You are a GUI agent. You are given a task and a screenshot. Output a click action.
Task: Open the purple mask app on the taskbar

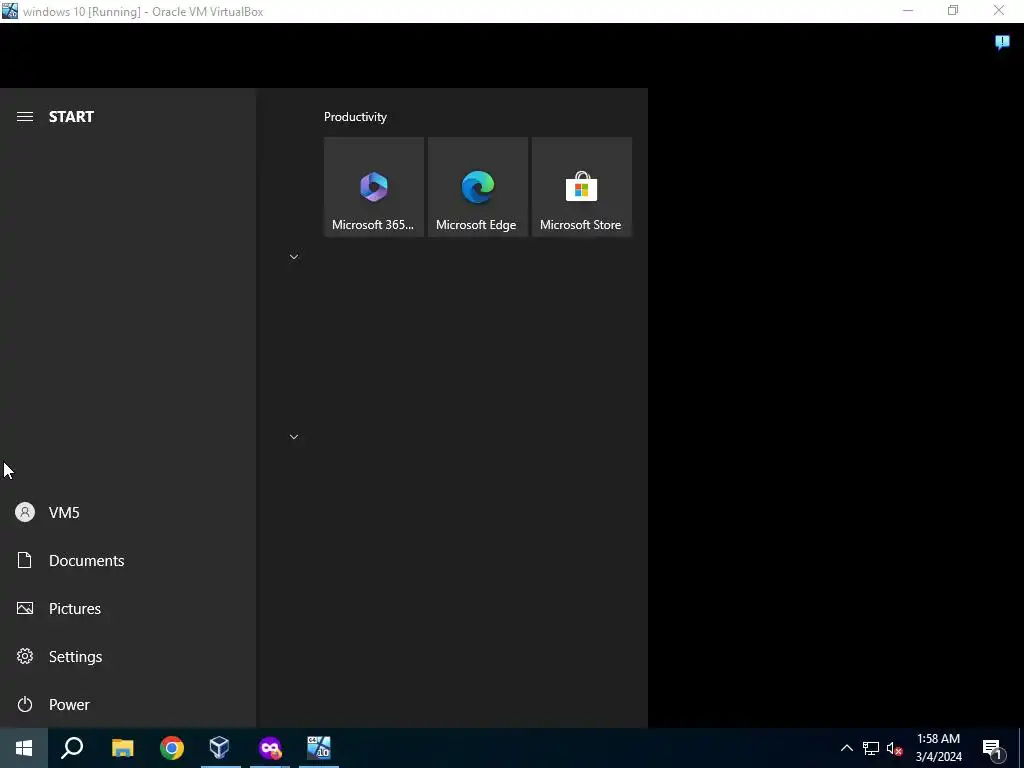[270, 748]
